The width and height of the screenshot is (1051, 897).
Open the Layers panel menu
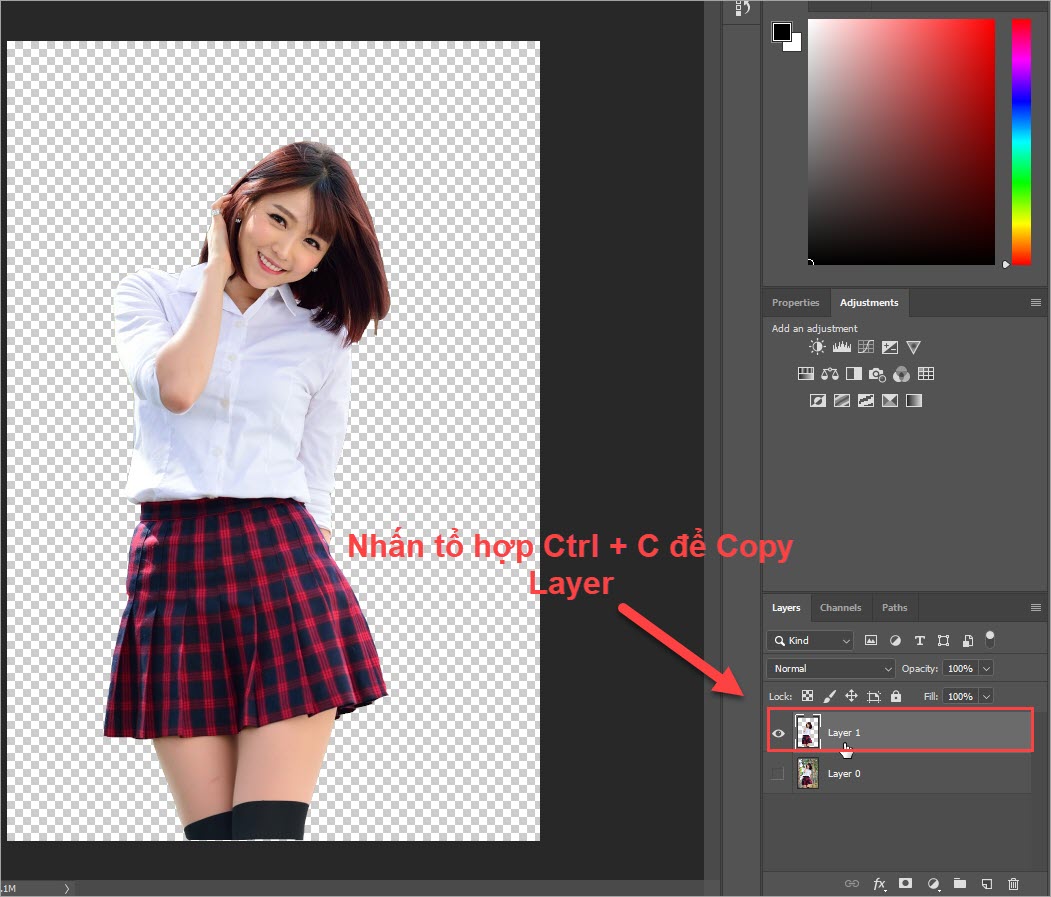pyautogui.click(x=1036, y=607)
